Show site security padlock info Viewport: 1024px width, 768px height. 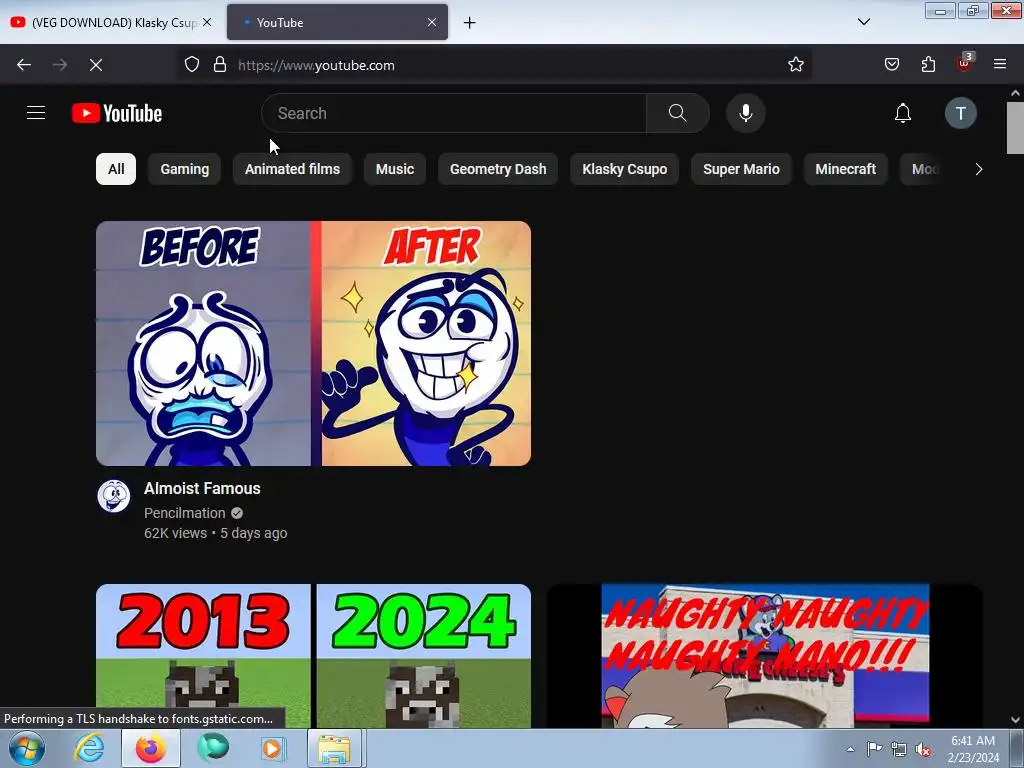[220, 65]
